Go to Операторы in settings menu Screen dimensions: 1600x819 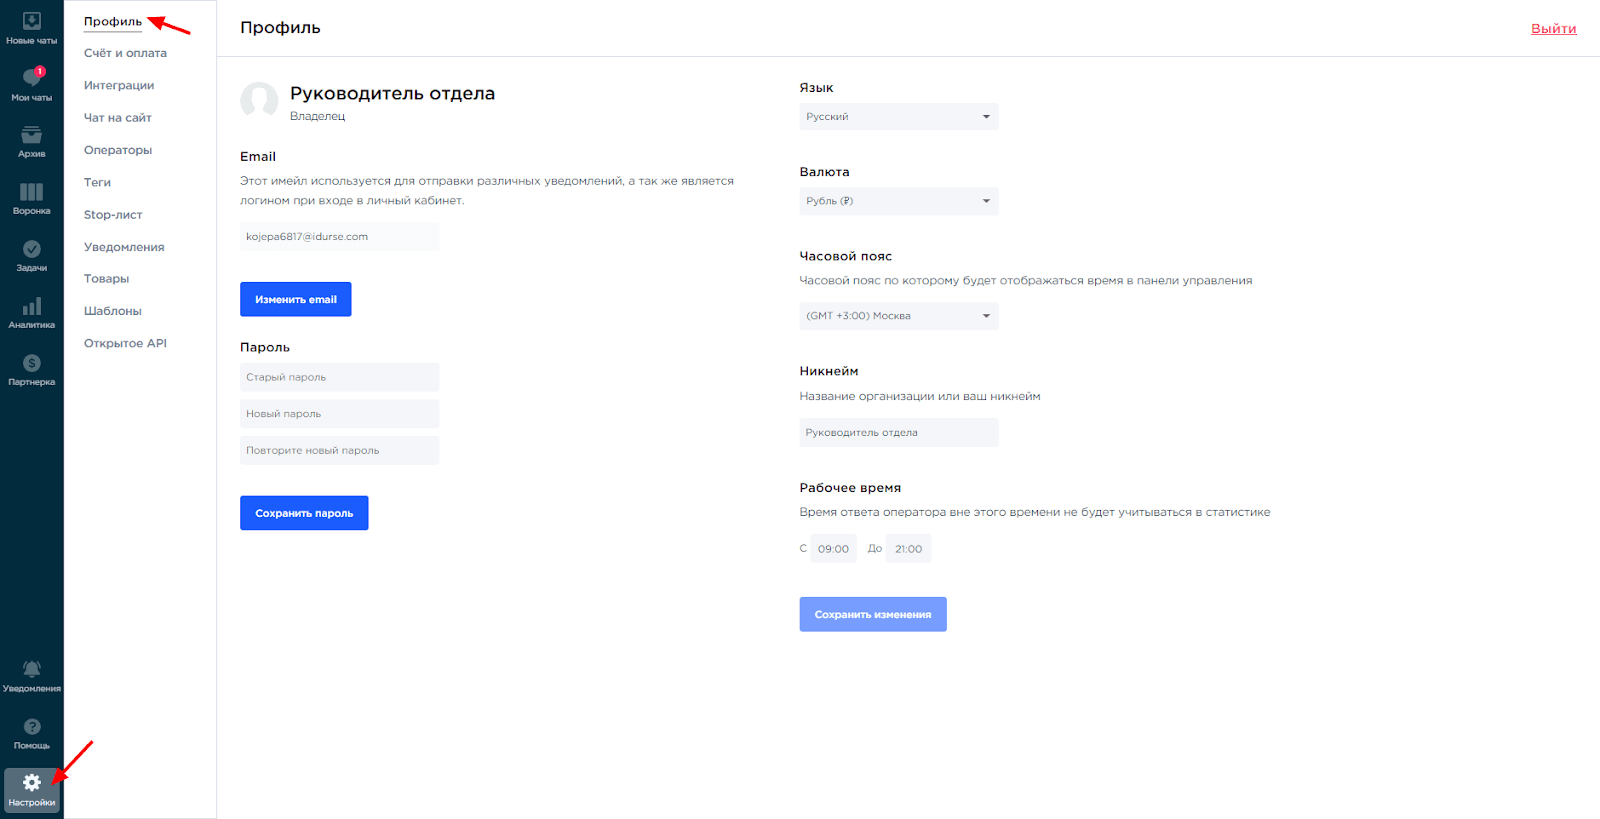point(118,150)
